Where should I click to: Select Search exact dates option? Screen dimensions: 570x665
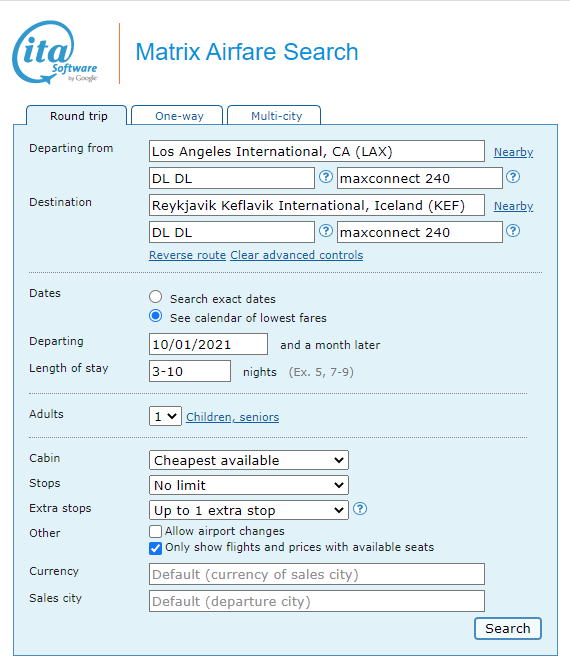tap(156, 297)
